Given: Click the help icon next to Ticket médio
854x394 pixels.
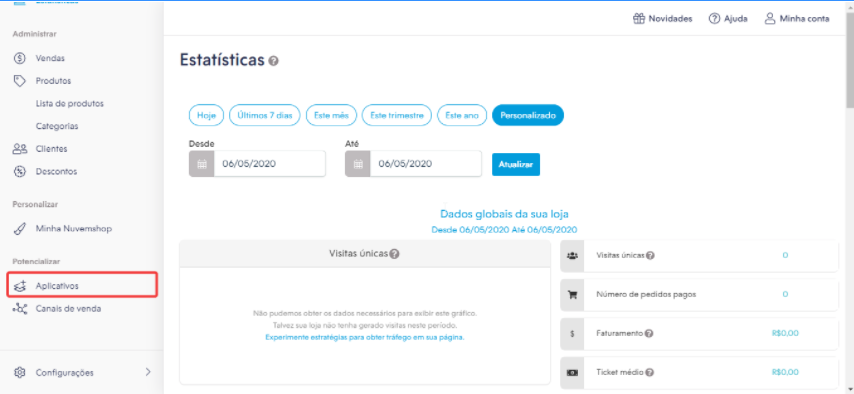Looking at the screenshot, I should pos(649,373).
